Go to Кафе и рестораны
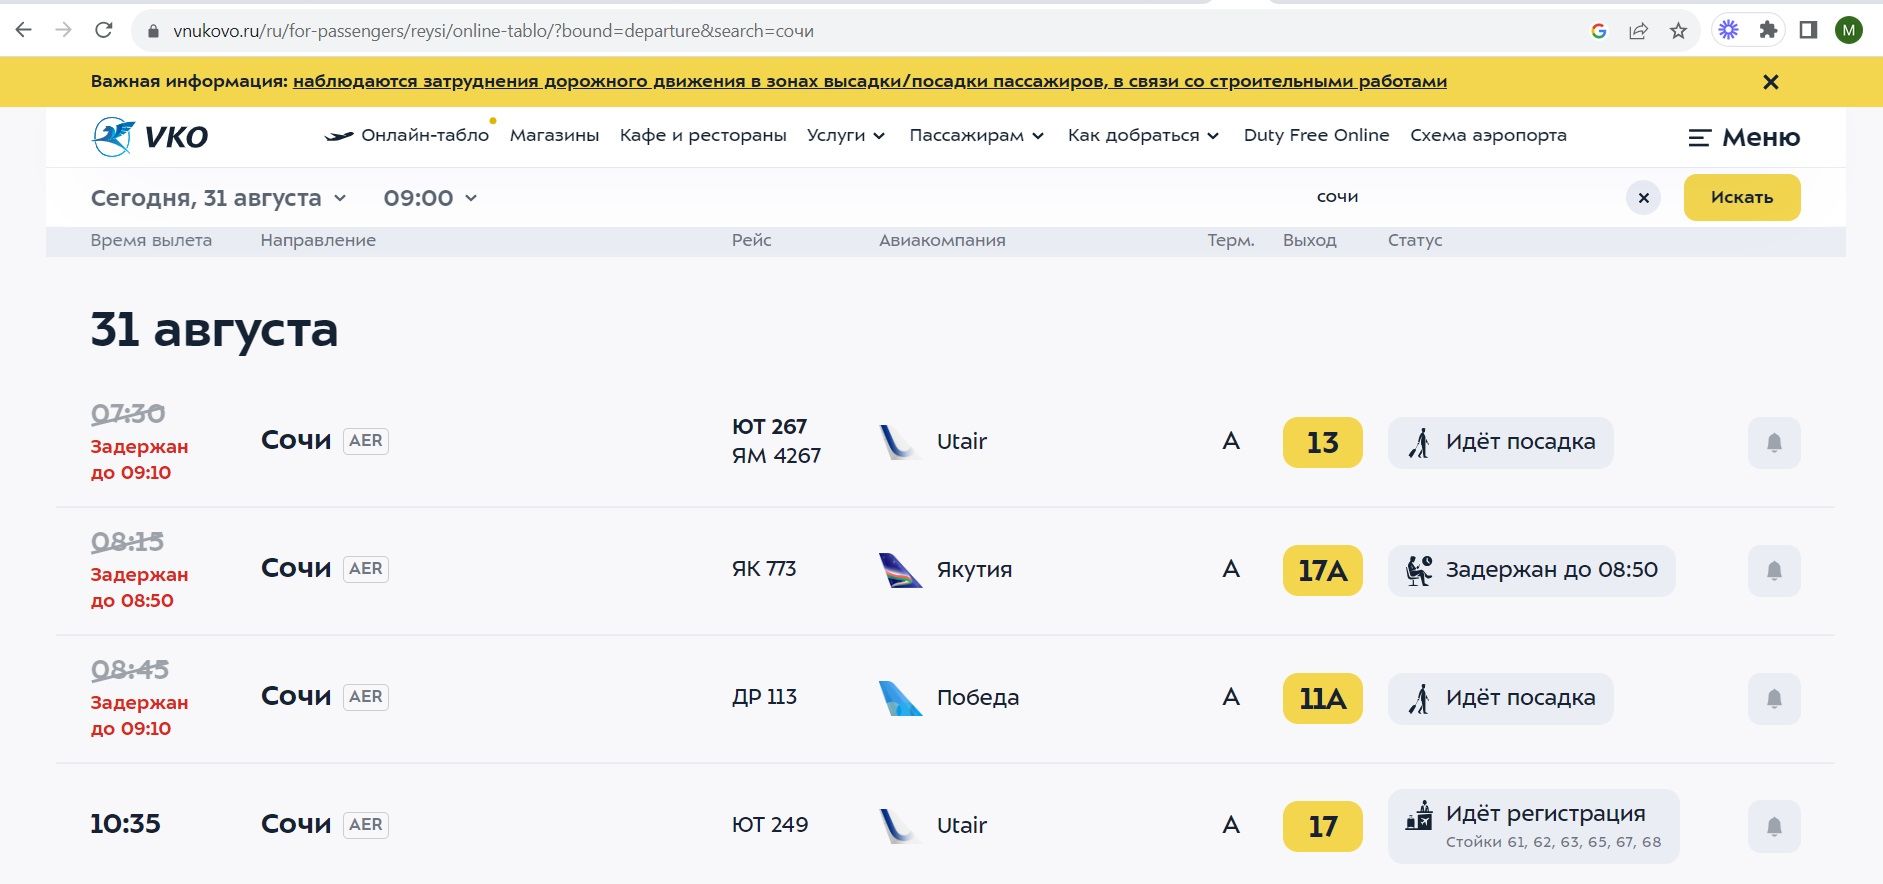1883x884 pixels. (703, 135)
